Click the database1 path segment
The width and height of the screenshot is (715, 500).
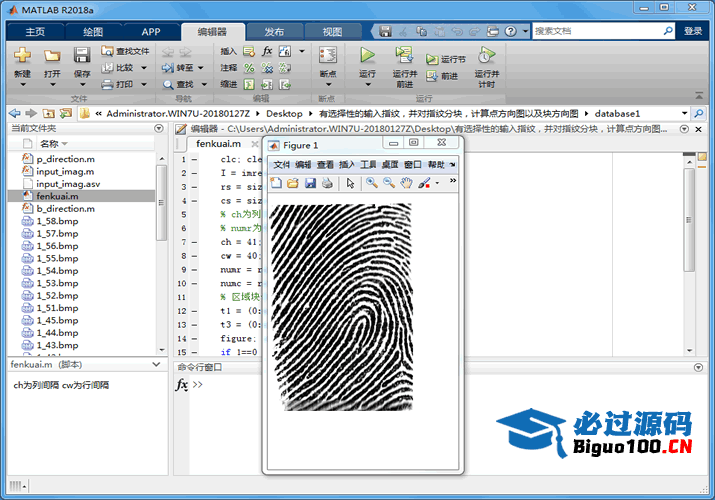(617, 113)
